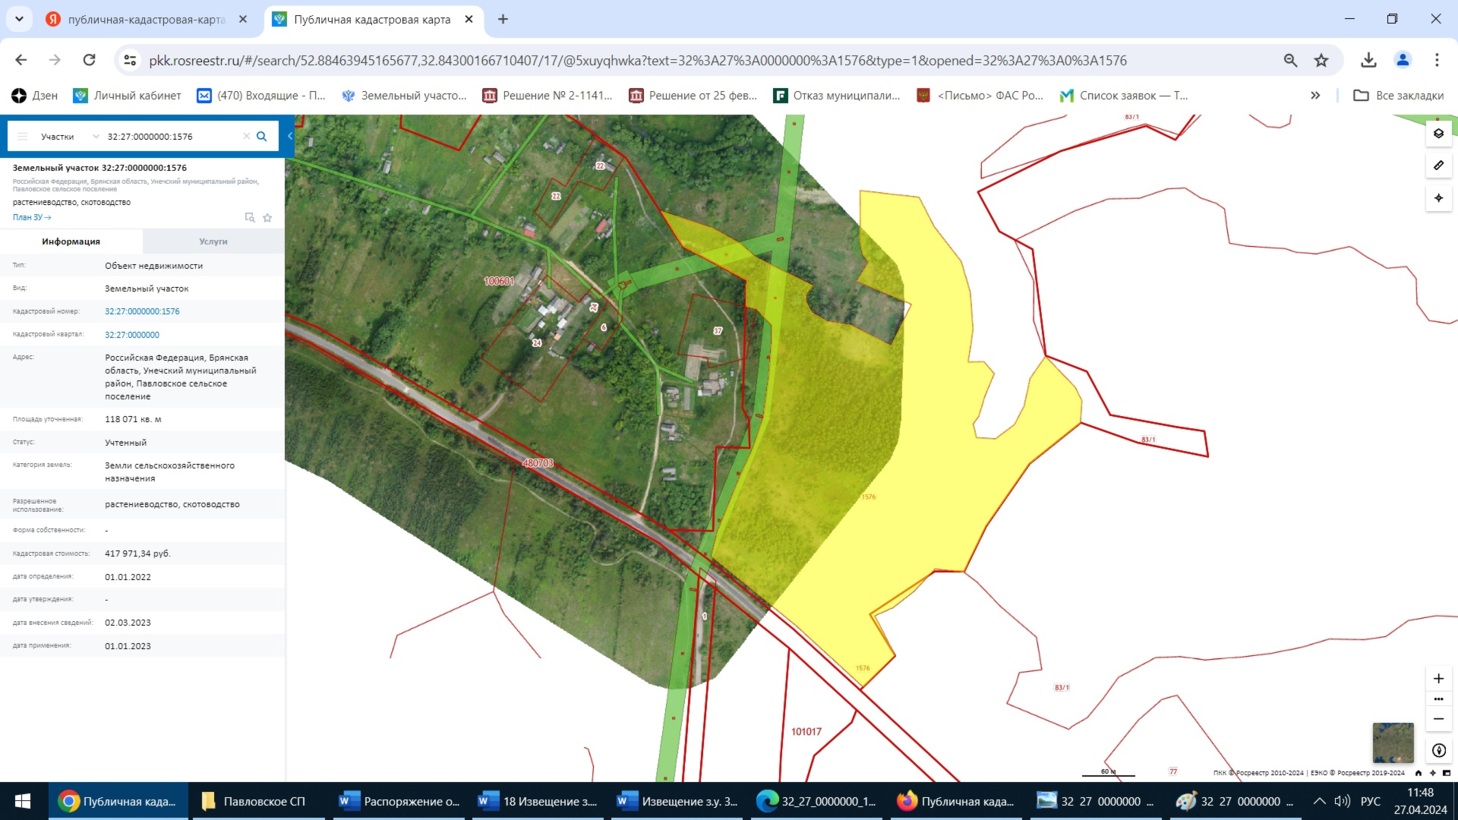Open hamburger menu in search panel
1458x820 pixels.
click(22, 137)
